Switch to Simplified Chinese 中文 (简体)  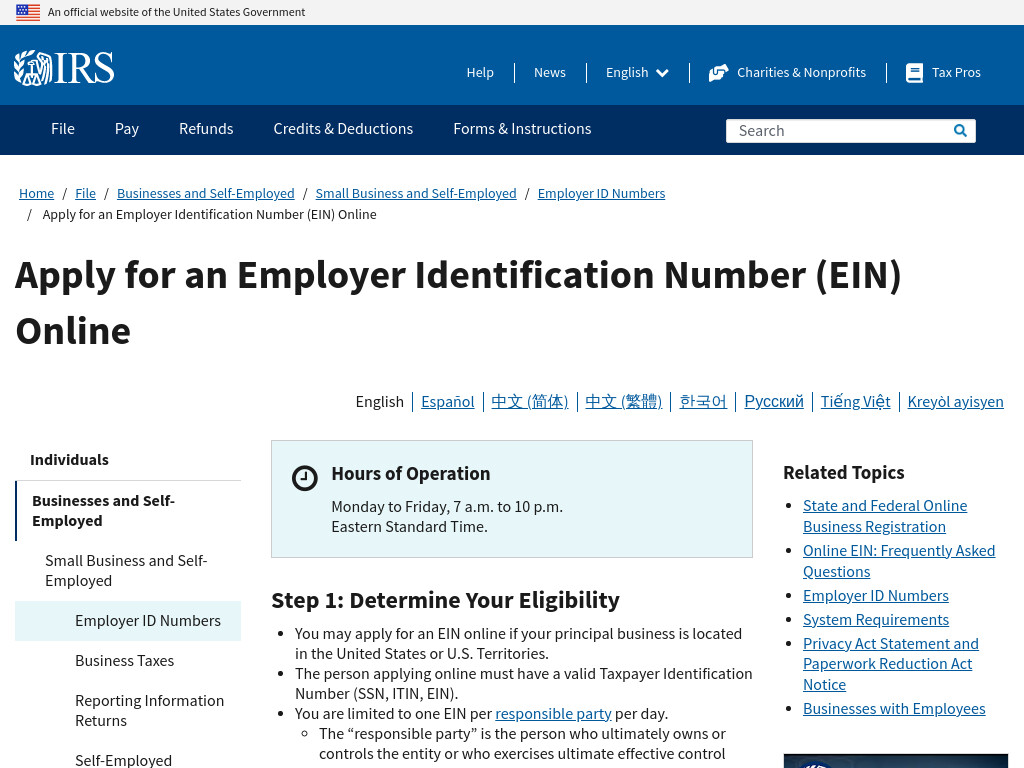(530, 402)
